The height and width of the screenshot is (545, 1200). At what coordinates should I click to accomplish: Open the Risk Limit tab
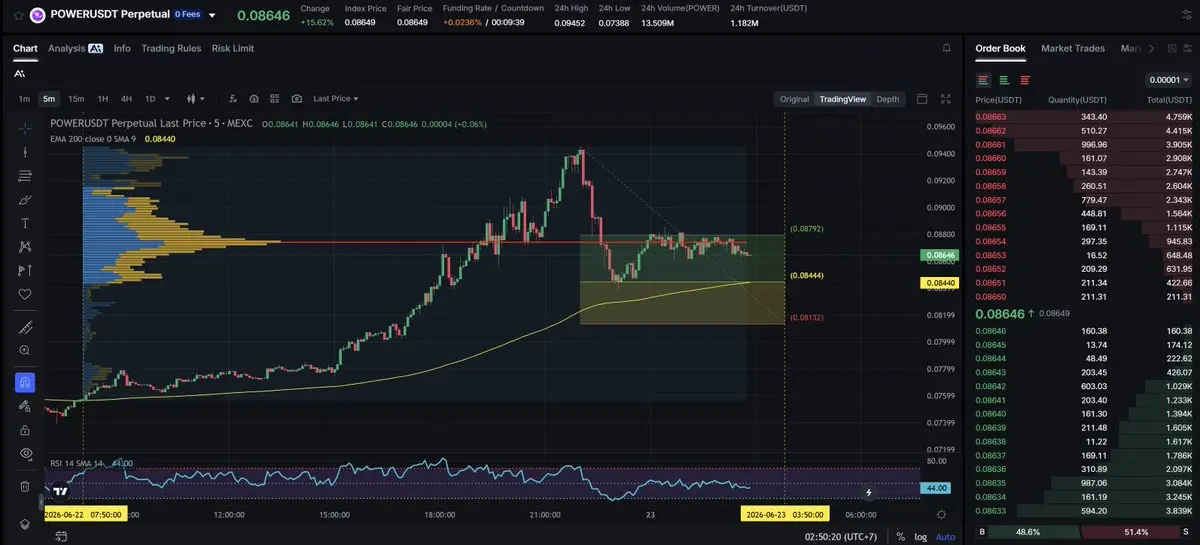tap(233, 48)
